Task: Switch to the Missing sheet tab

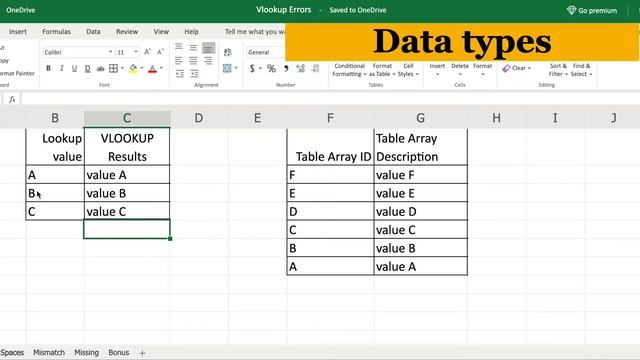Action: tap(87, 352)
